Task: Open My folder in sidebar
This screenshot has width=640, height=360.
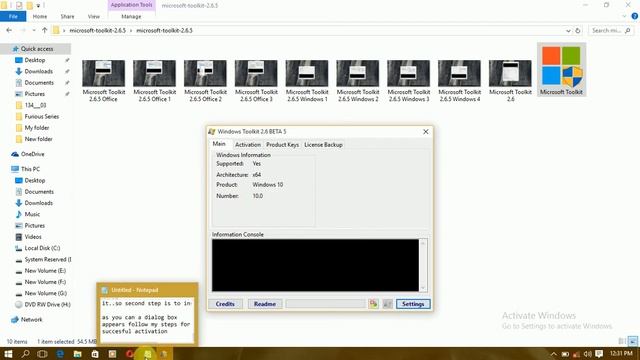Action: (x=37, y=128)
